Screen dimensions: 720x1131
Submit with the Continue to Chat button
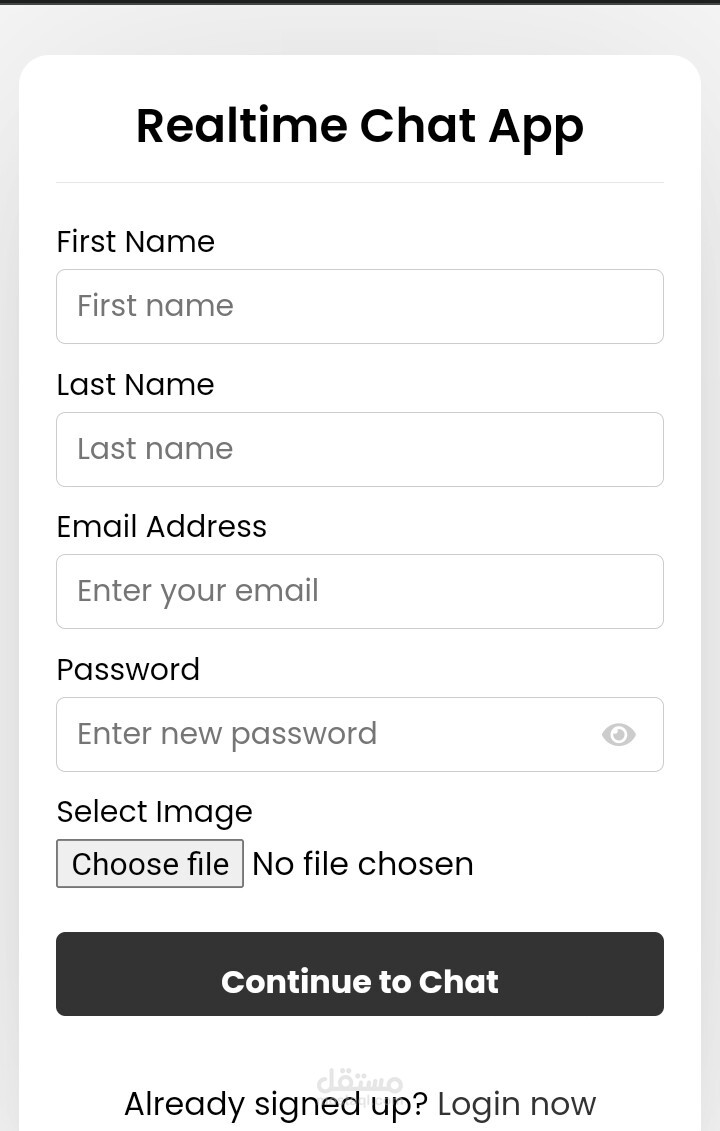(x=360, y=974)
